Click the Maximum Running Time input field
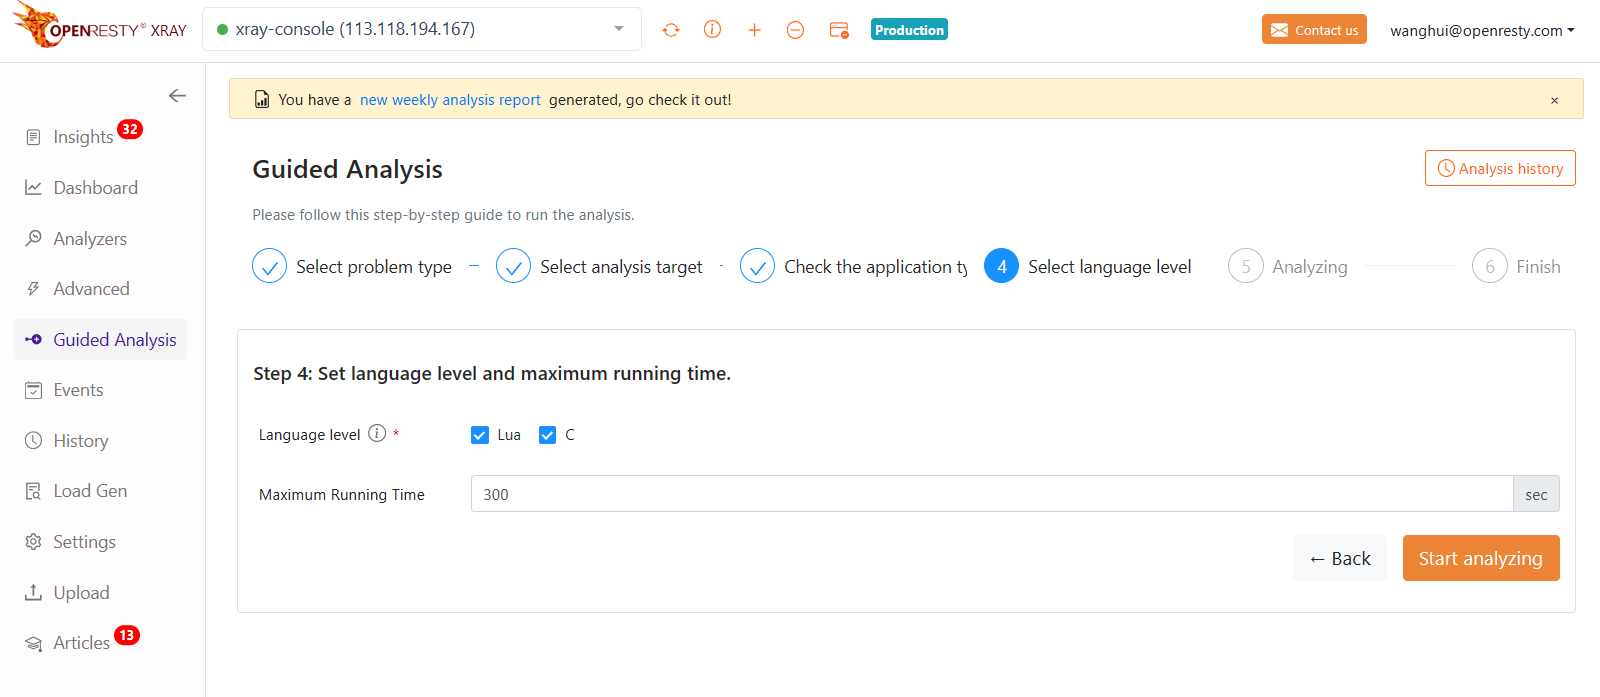Screen dimensions: 1600x697 tap(992, 494)
